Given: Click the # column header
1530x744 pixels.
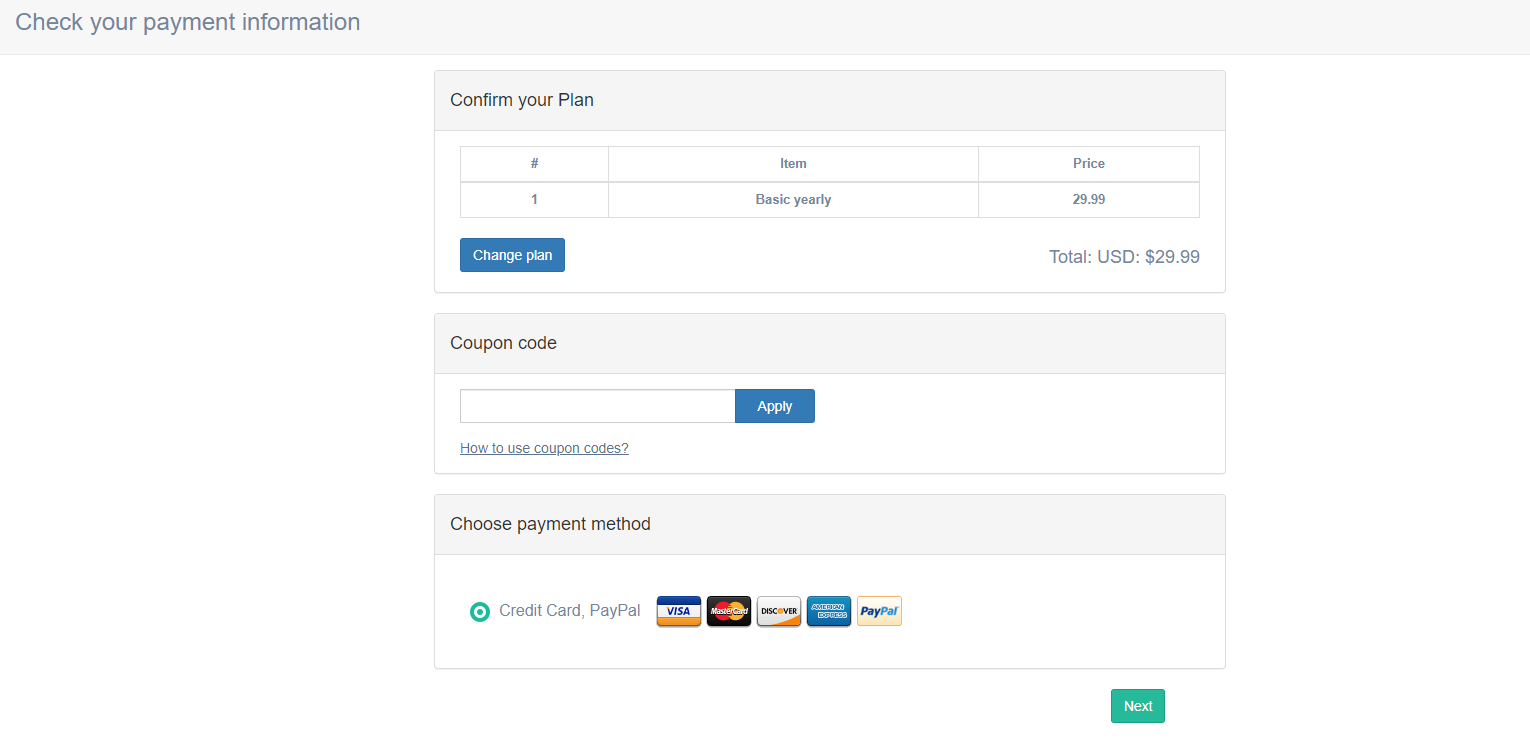Looking at the screenshot, I should [534, 163].
